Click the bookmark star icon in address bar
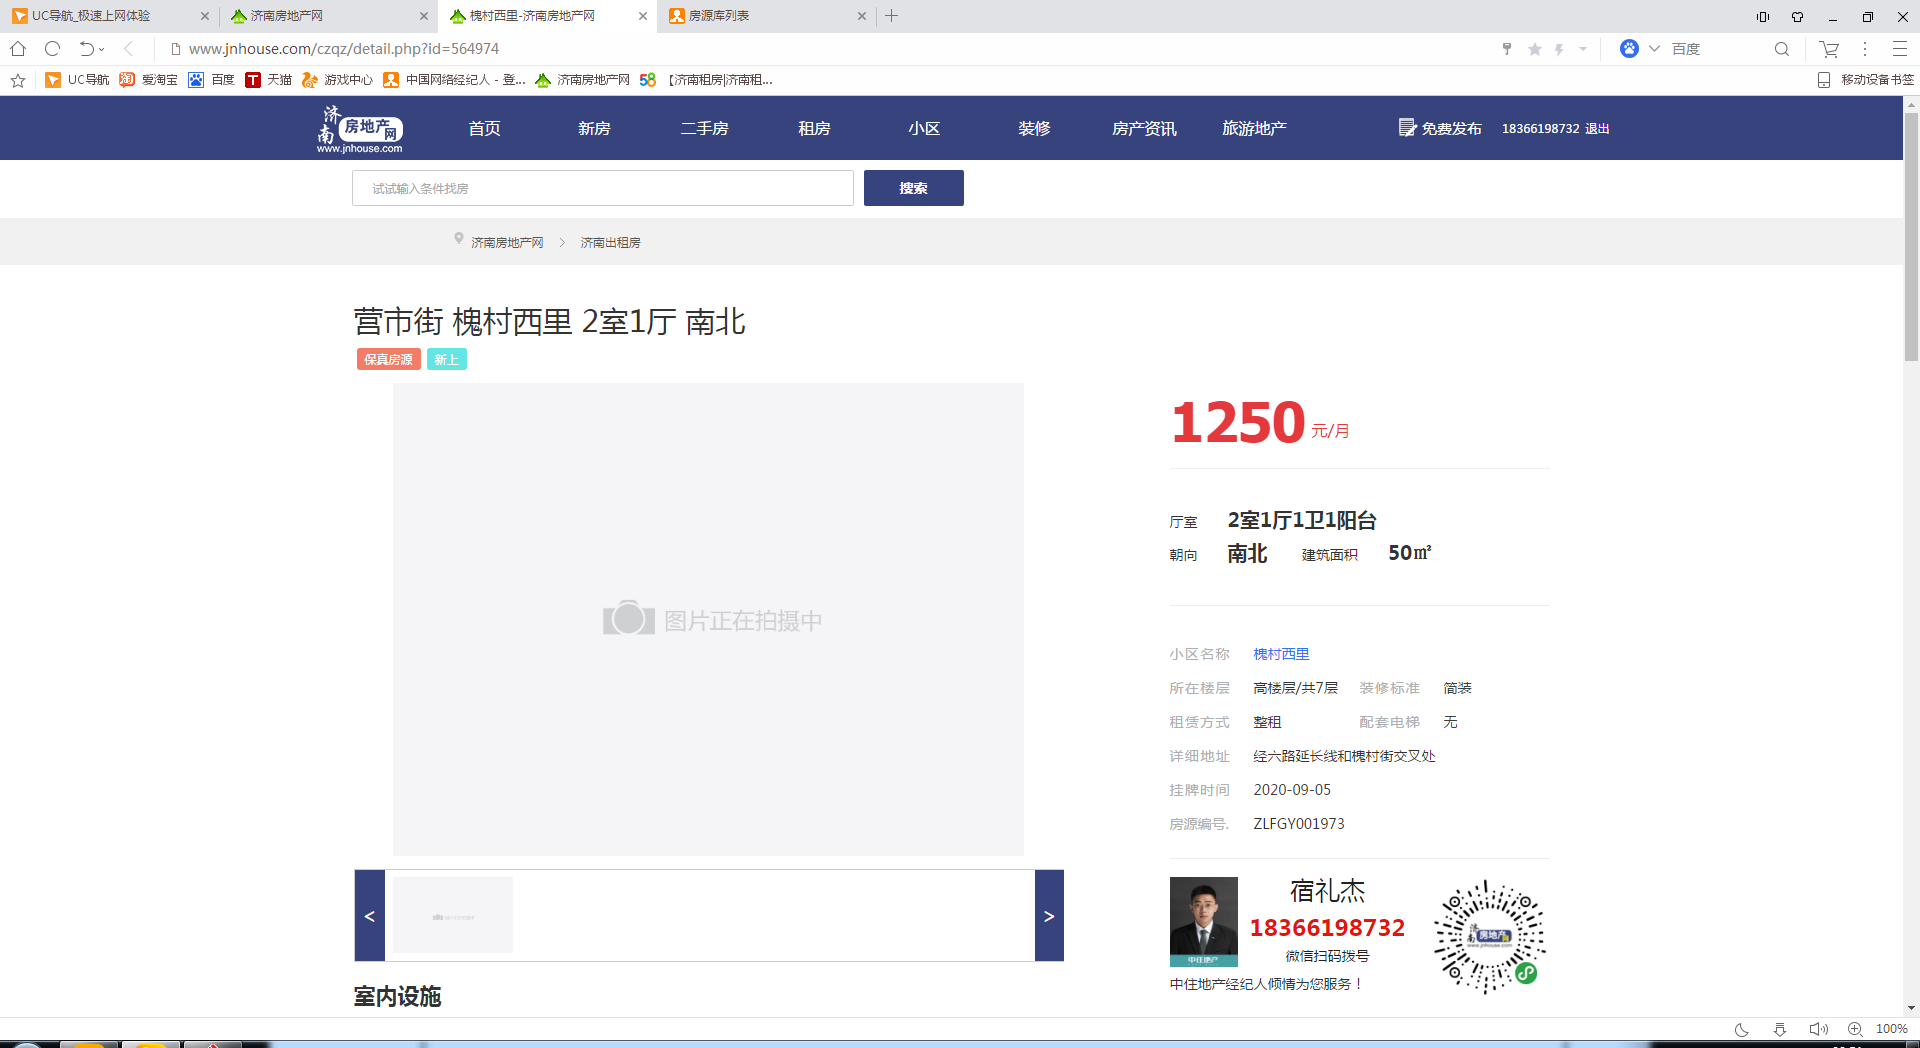The width and height of the screenshot is (1920, 1048). click(1534, 49)
